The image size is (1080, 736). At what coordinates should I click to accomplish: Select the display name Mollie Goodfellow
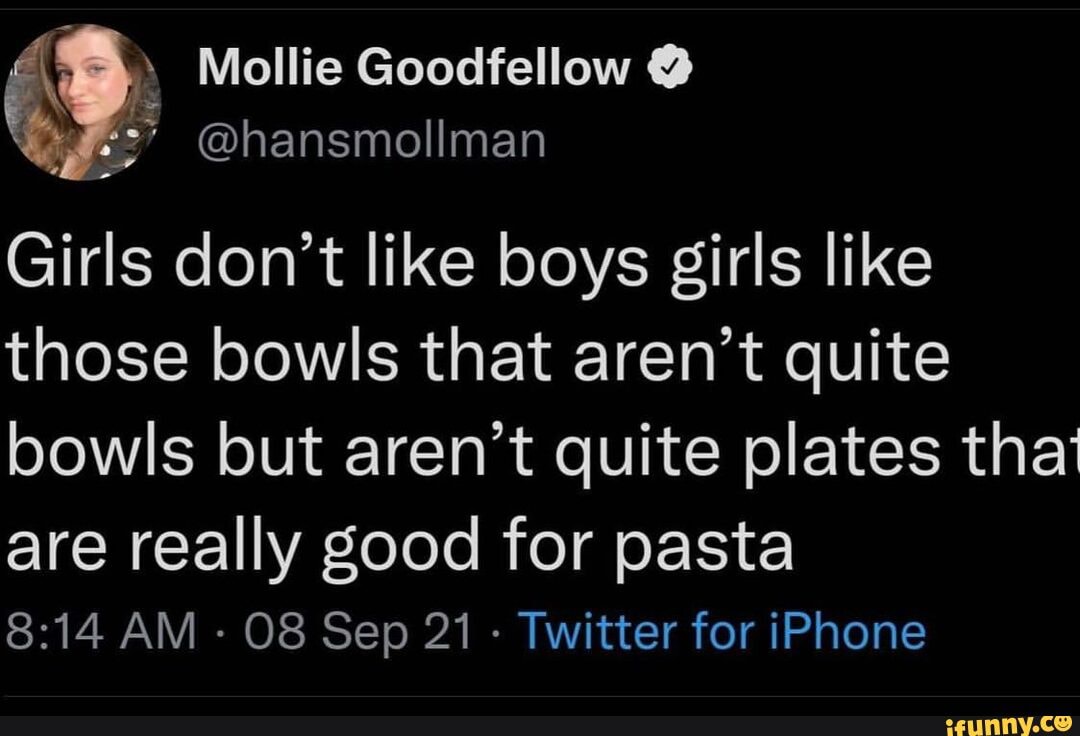[x=411, y=67]
